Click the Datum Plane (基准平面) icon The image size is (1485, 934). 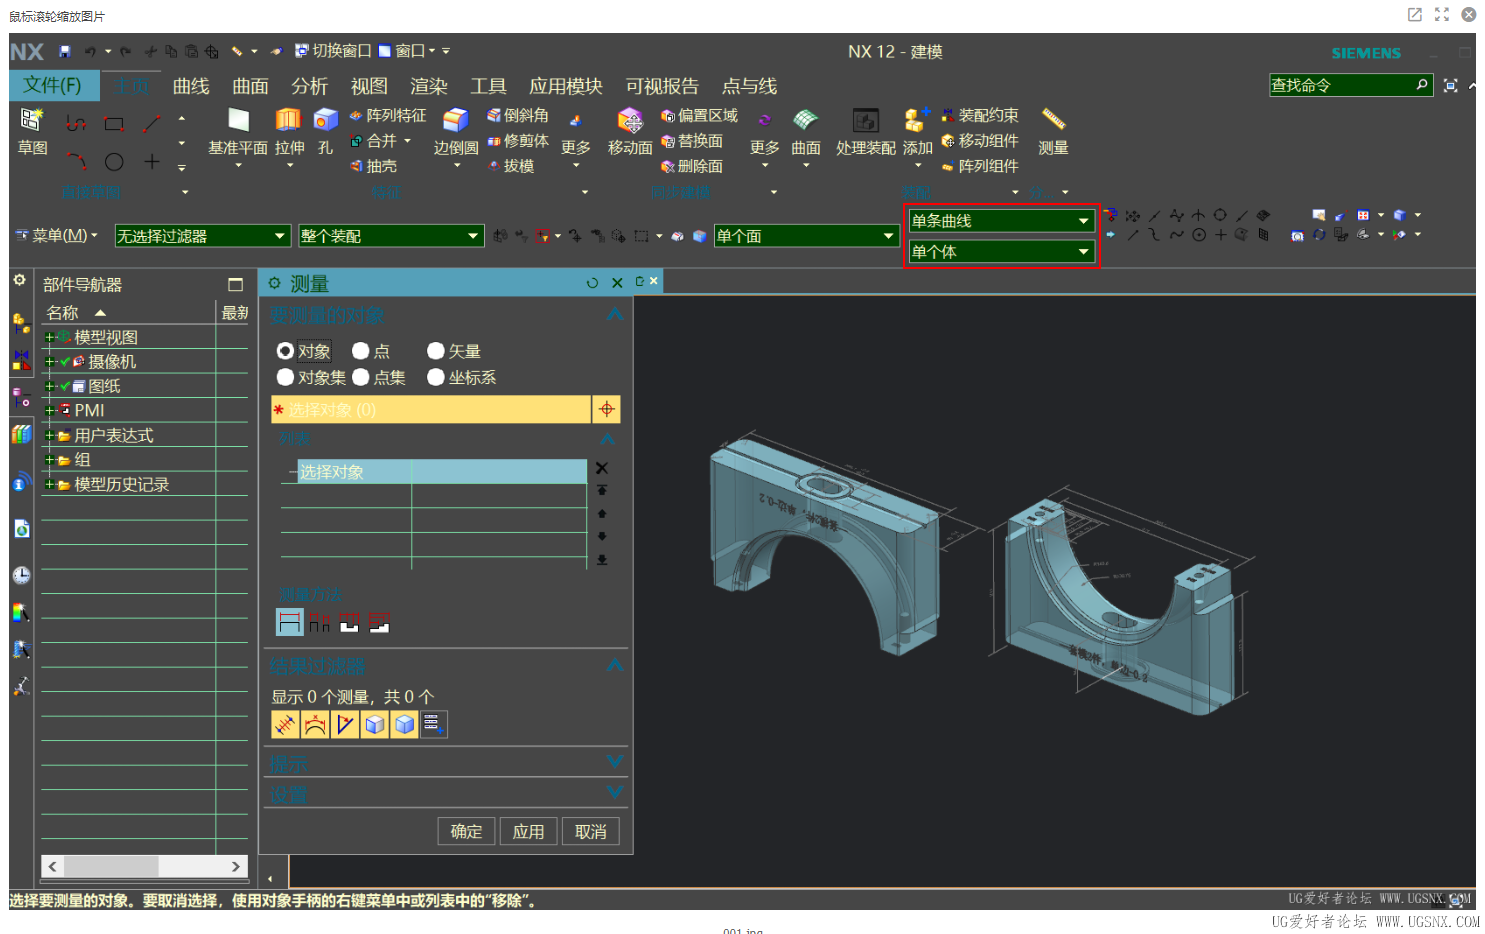[x=238, y=121]
